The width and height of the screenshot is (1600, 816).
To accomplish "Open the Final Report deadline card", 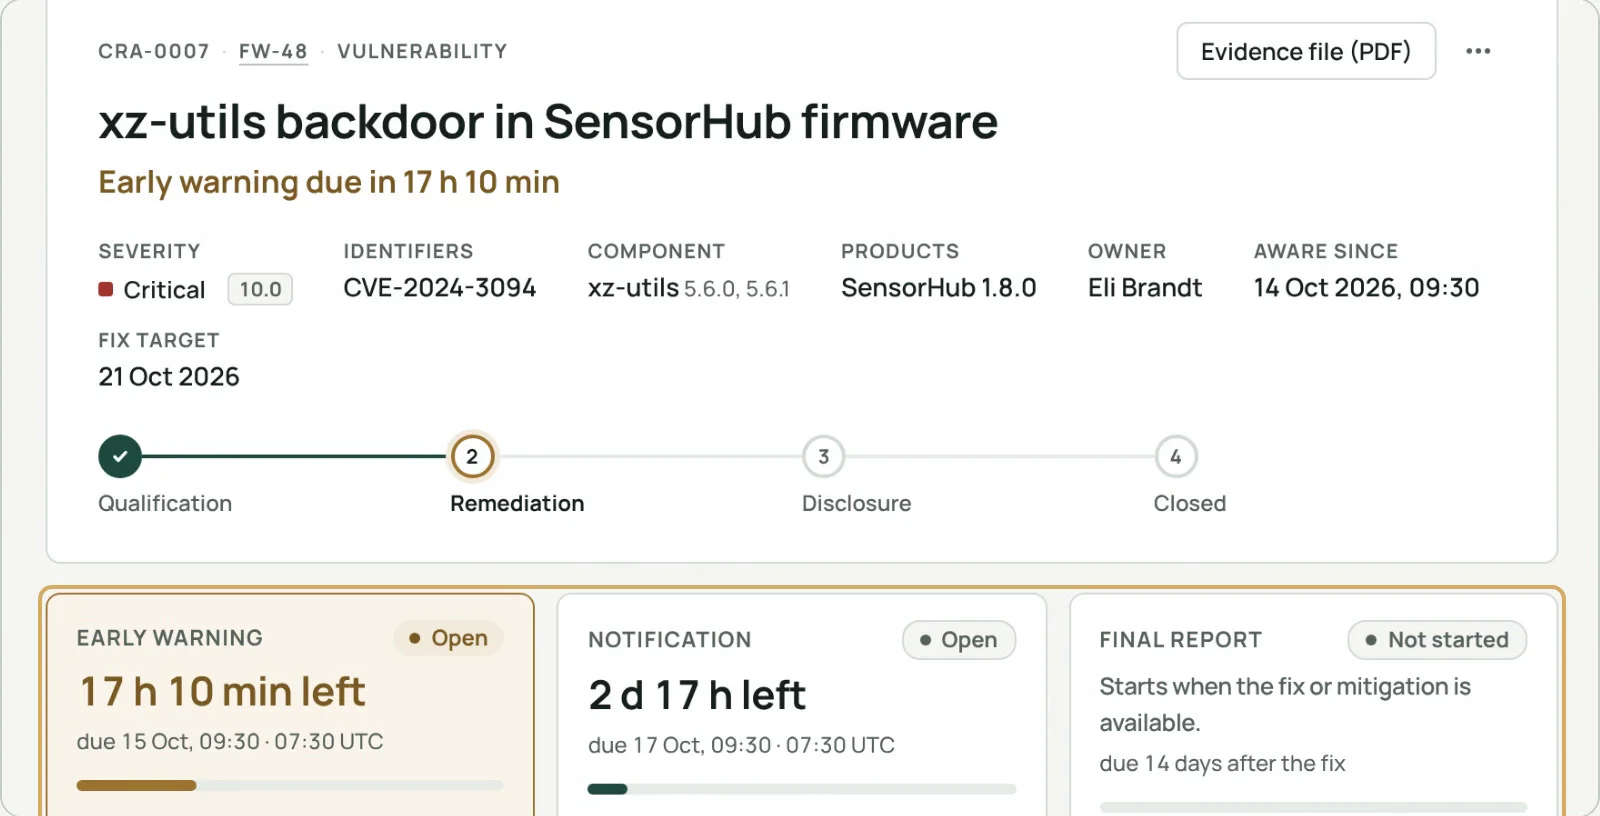I will pos(1313,705).
